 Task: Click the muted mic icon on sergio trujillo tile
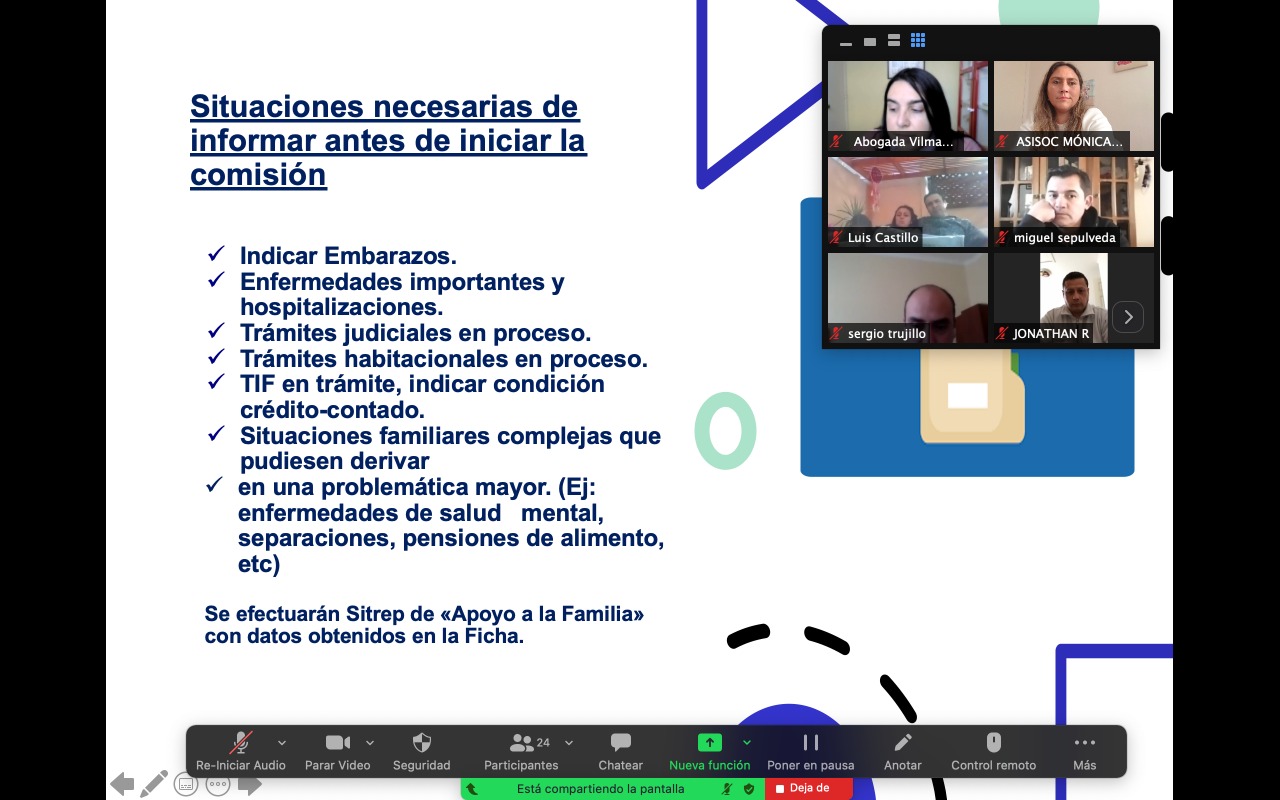[837, 334]
